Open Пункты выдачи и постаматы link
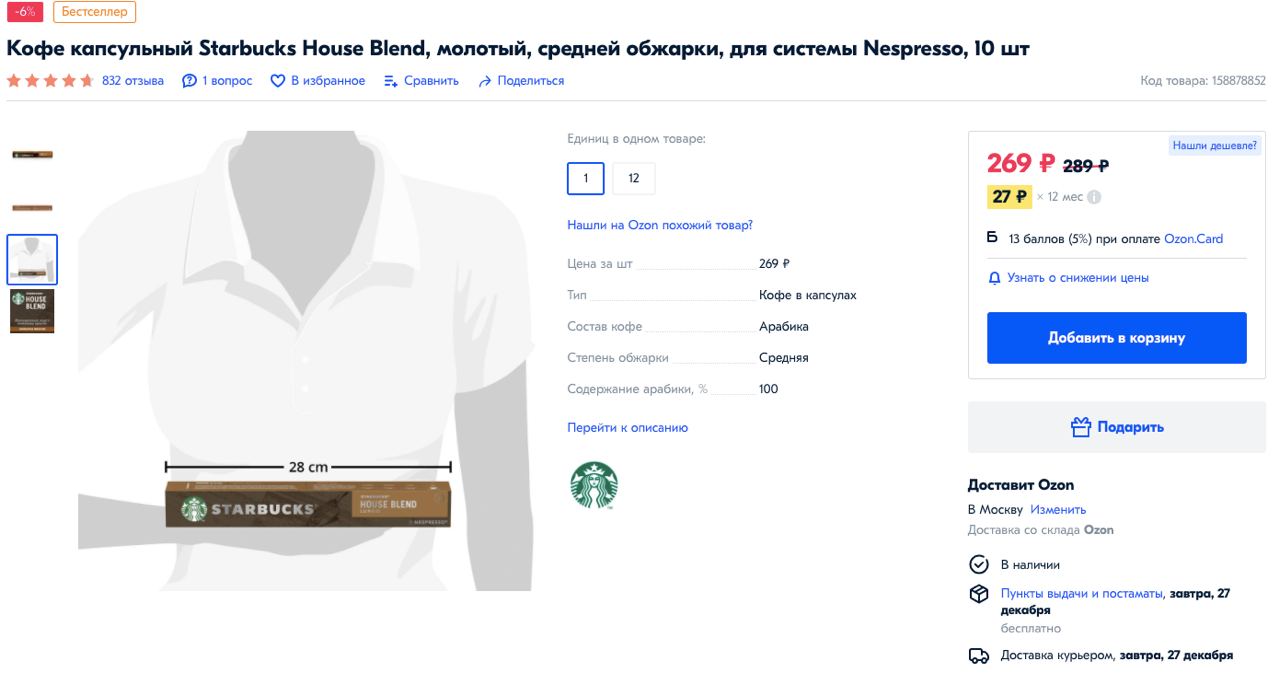1280x685 pixels. click(1082, 594)
